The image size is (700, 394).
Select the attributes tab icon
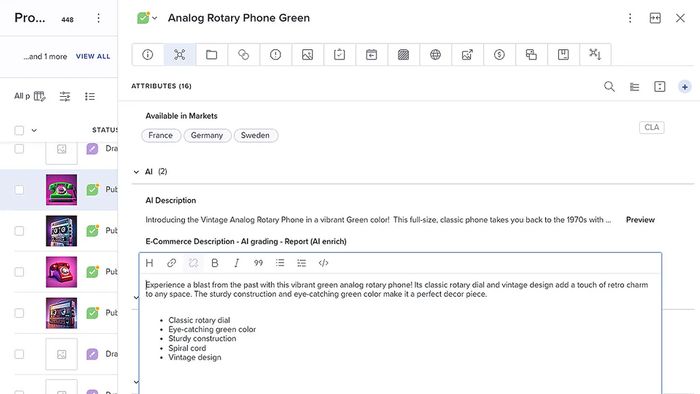(x=179, y=54)
